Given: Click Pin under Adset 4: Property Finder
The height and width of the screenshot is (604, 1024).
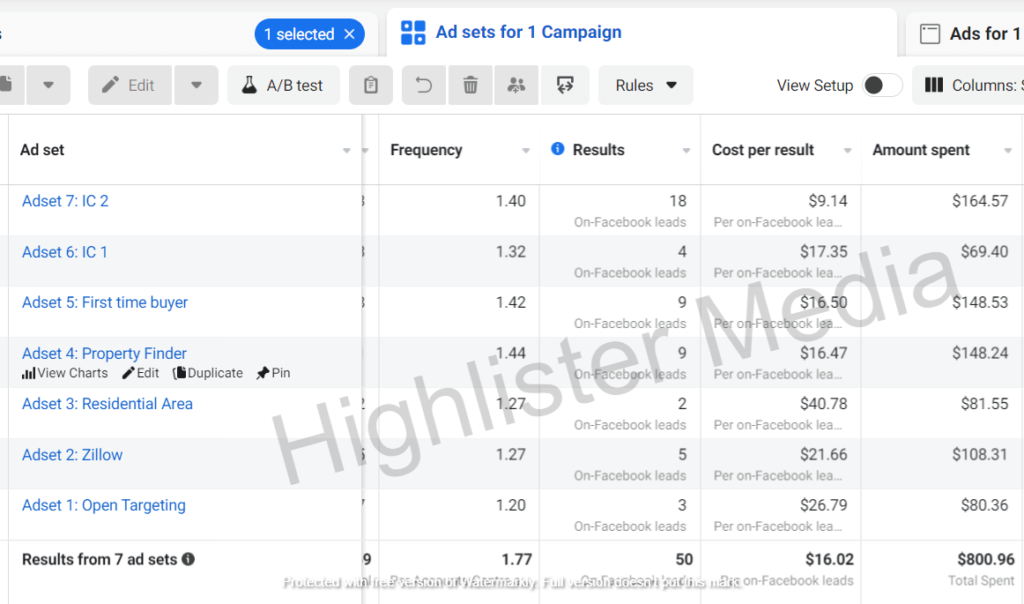Looking at the screenshot, I should [274, 373].
